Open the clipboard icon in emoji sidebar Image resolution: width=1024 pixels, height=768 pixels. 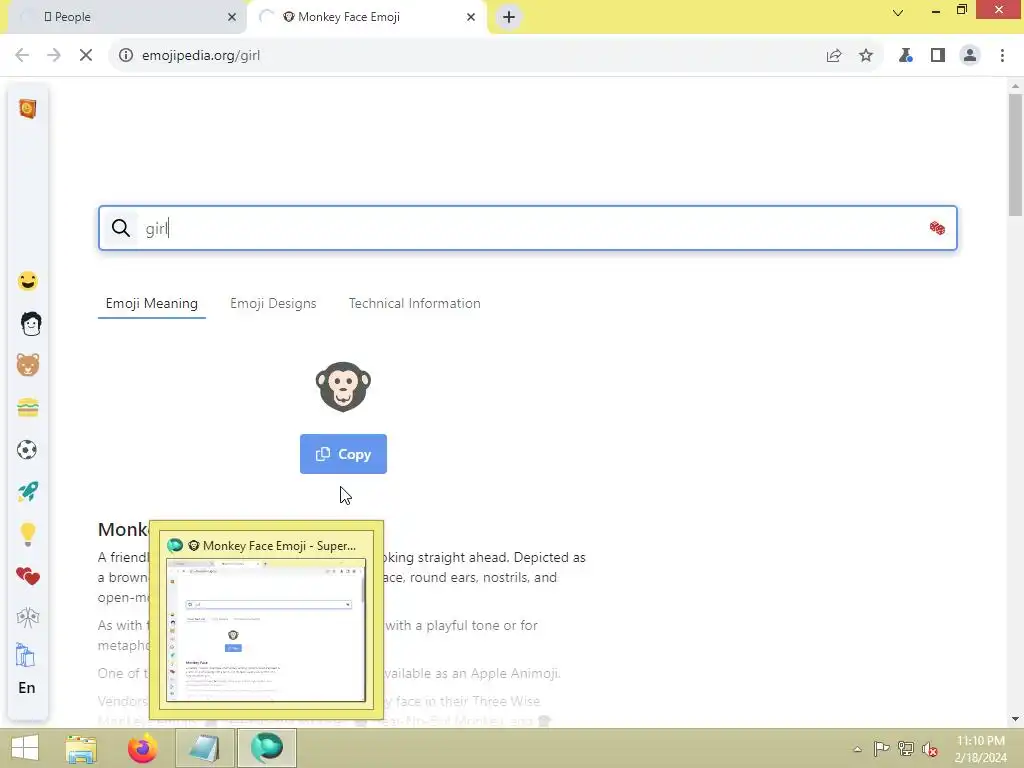25,655
